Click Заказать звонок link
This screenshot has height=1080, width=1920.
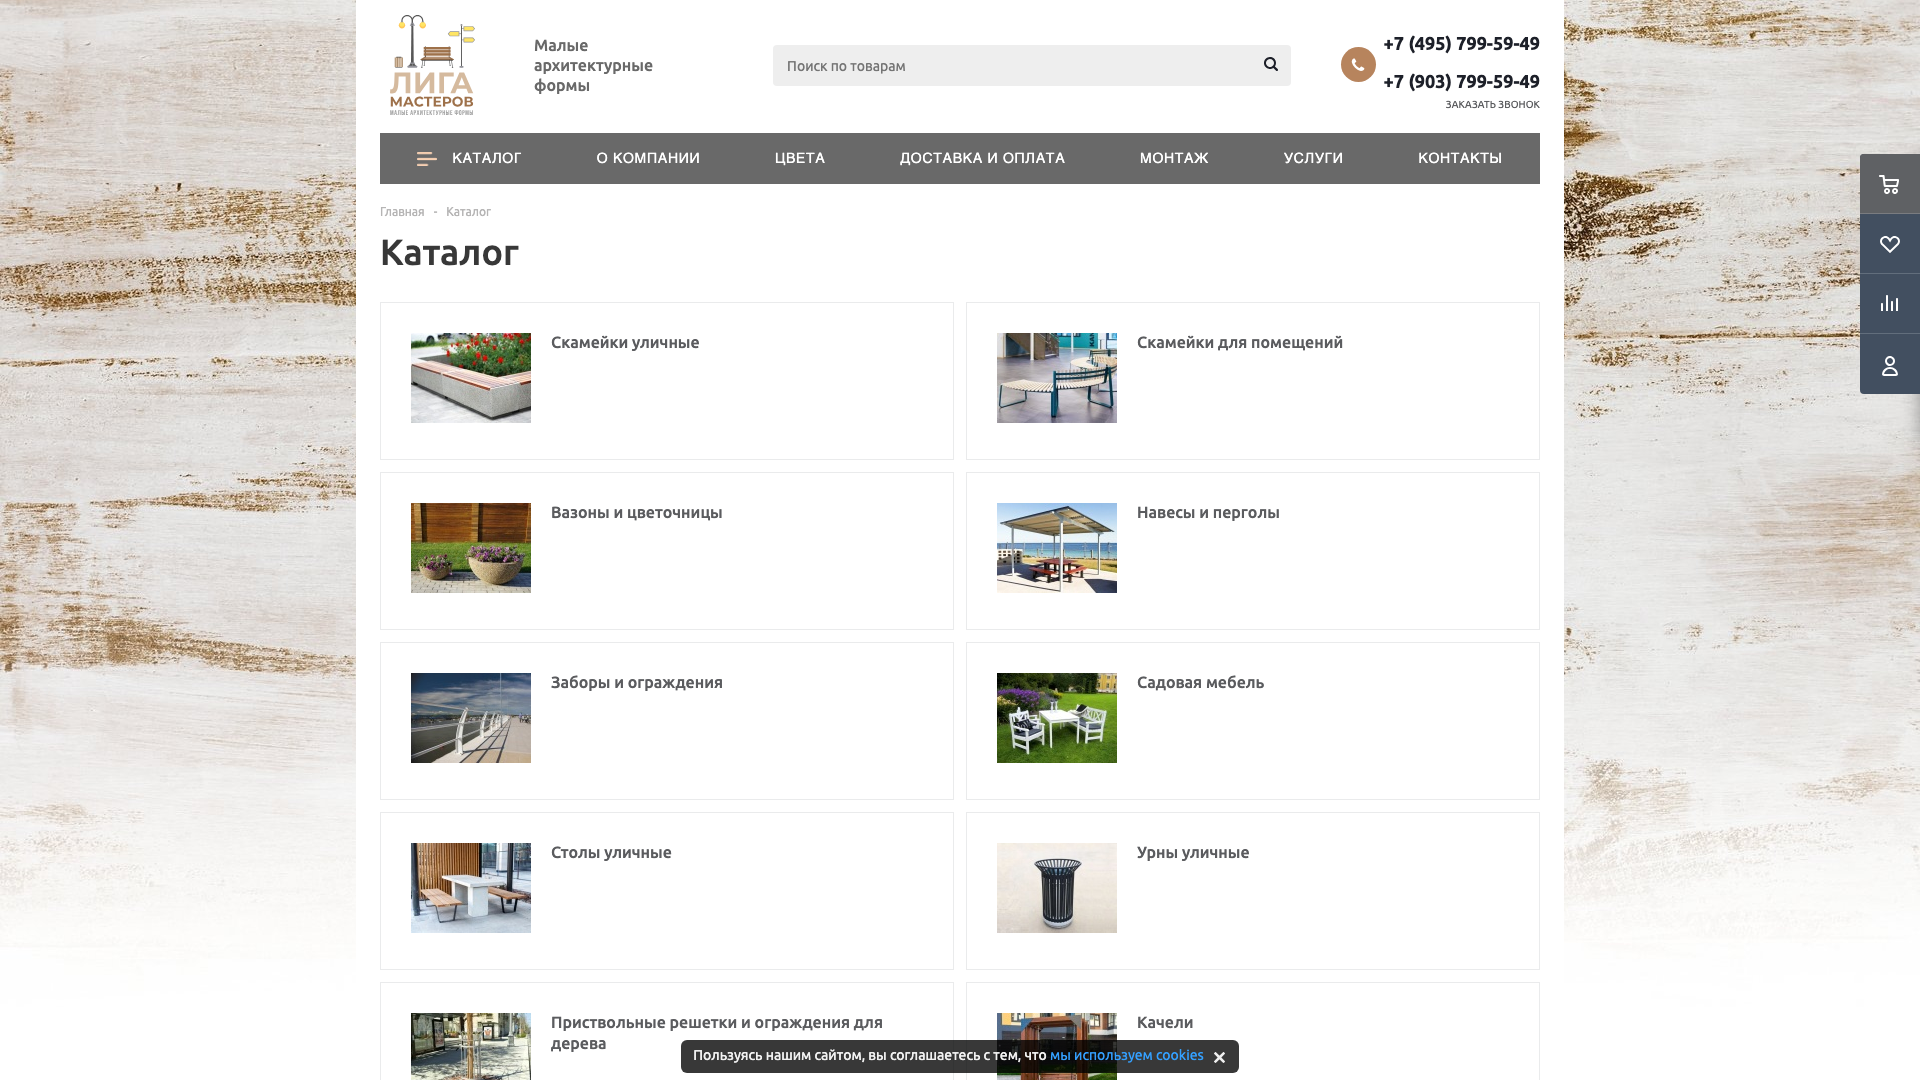pyautogui.click(x=1492, y=104)
